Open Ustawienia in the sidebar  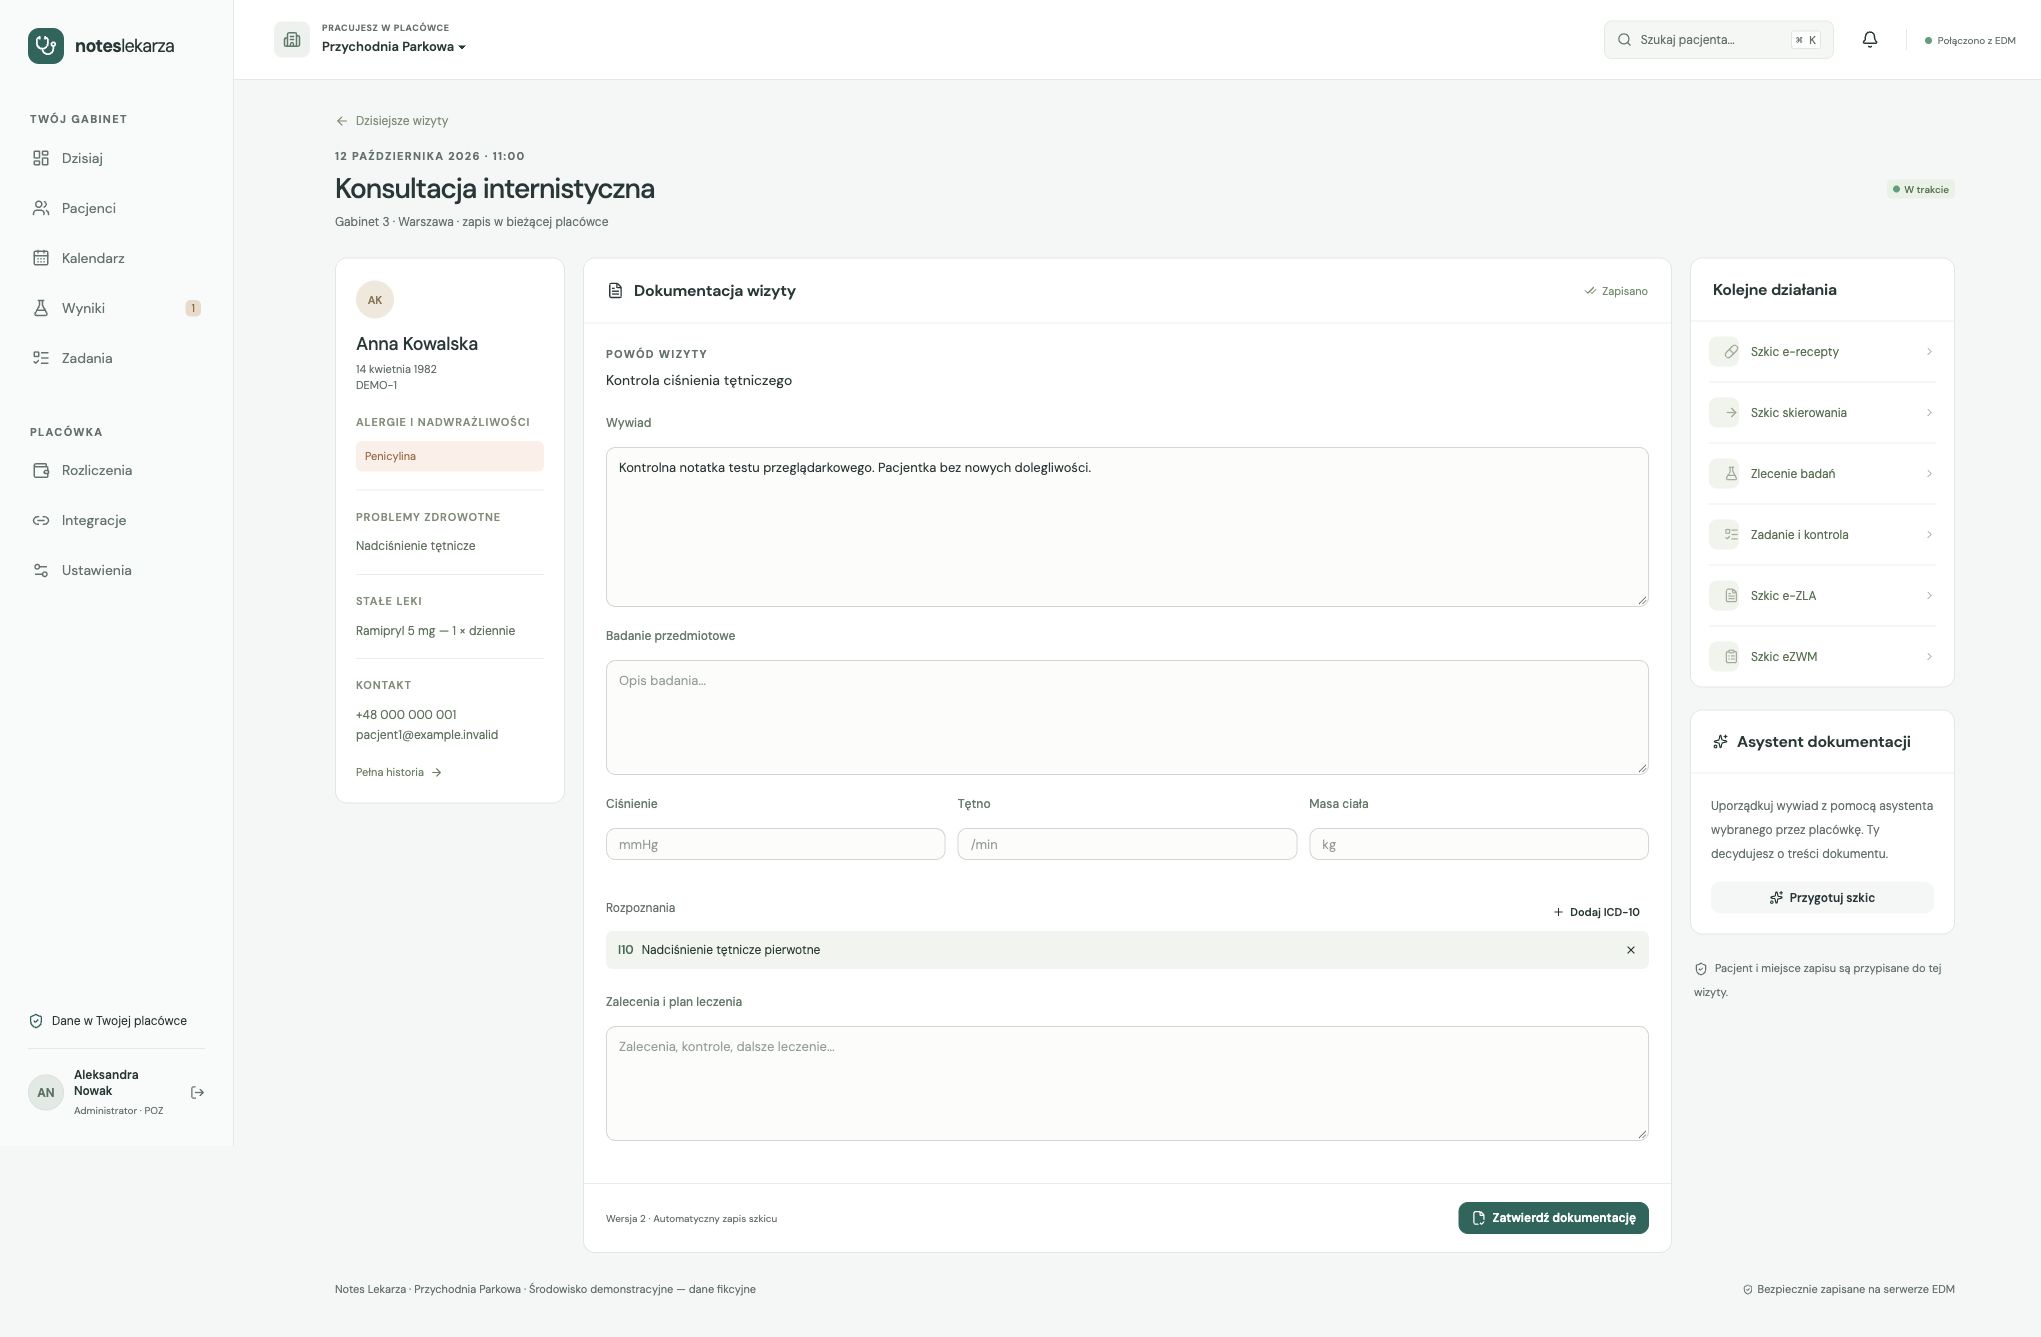point(116,570)
